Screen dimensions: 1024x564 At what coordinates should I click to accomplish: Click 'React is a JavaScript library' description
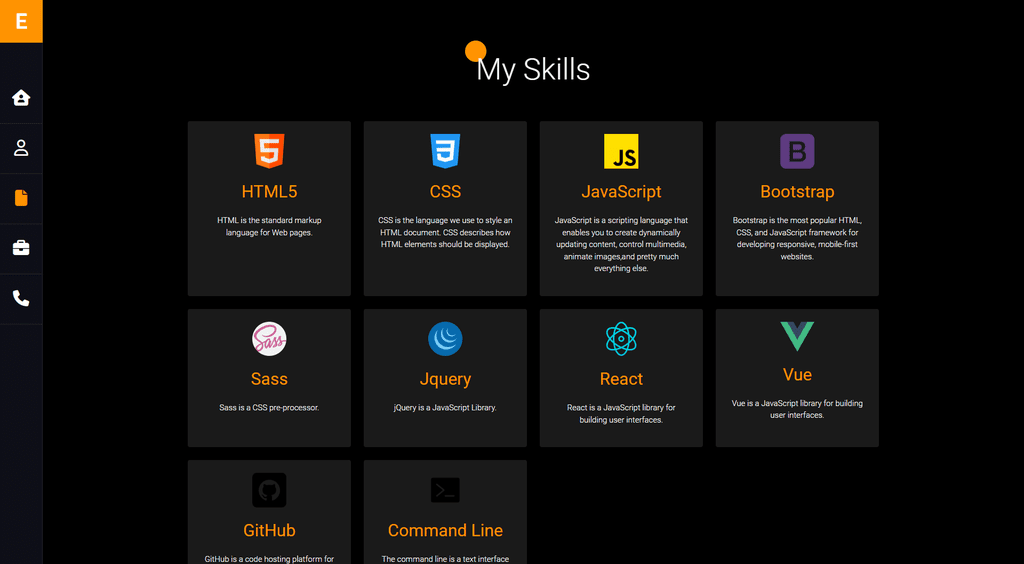pos(621,414)
